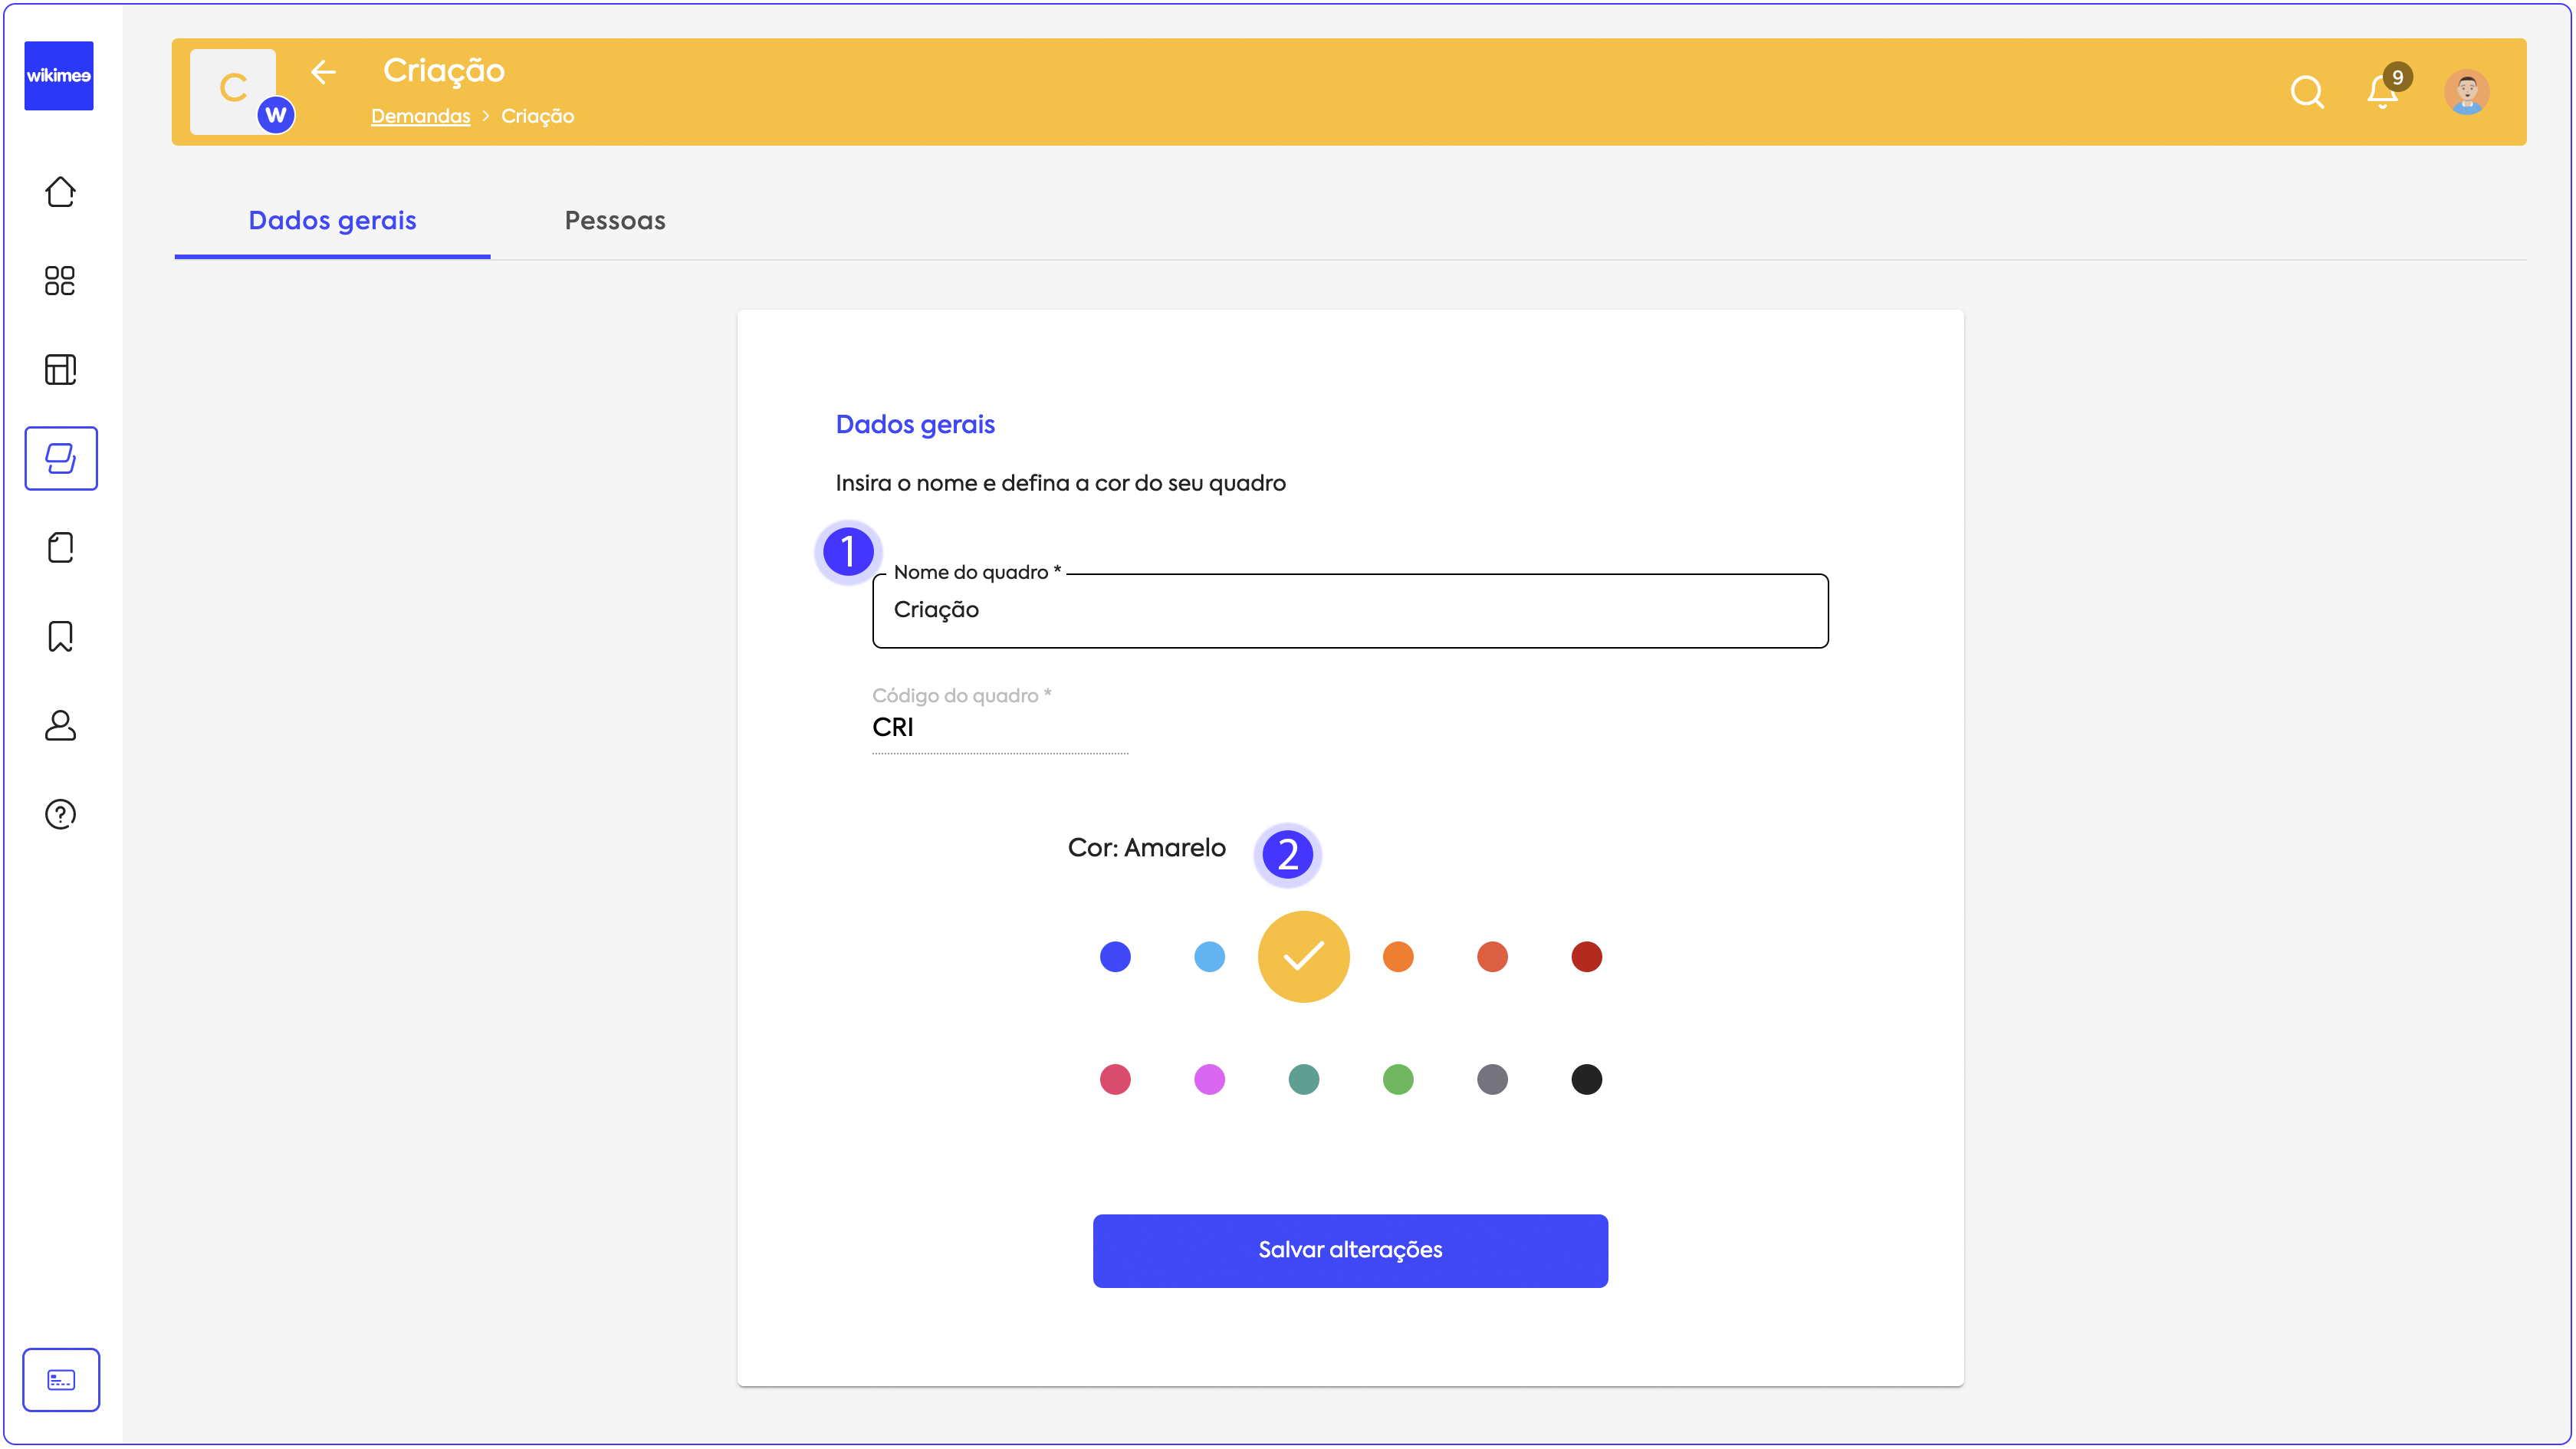The height and width of the screenshot is (1449, 2576).
Task: Open the notifications bell
Action: 2382,92
